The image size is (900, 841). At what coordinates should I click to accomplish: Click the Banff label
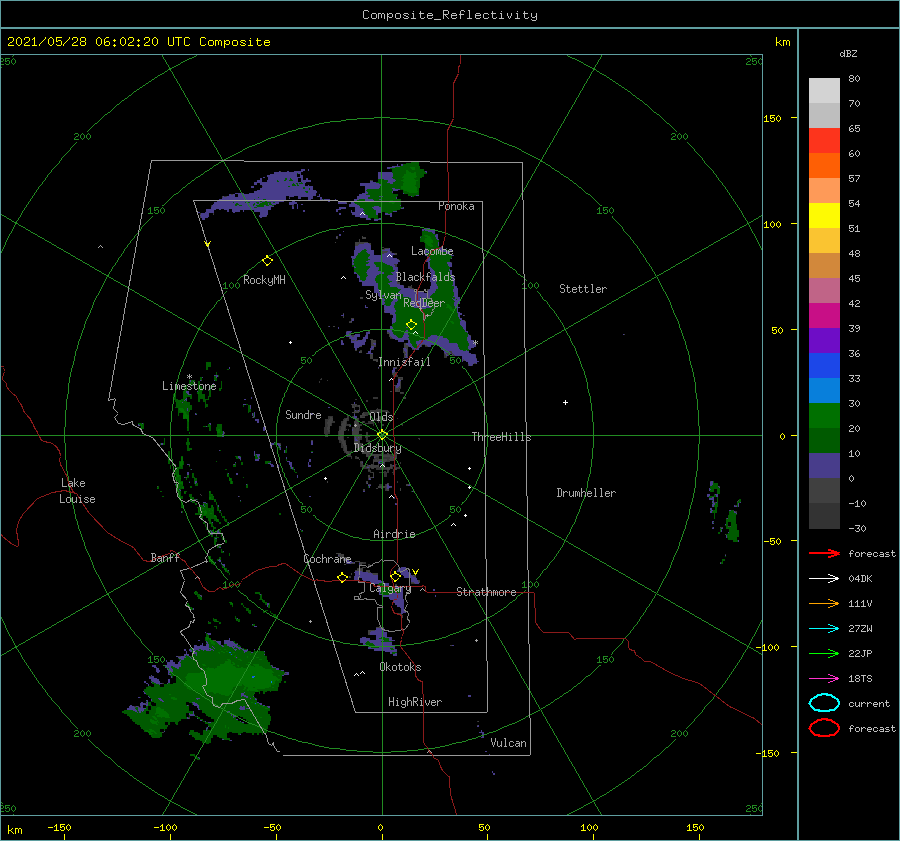(x=165, y=557)
